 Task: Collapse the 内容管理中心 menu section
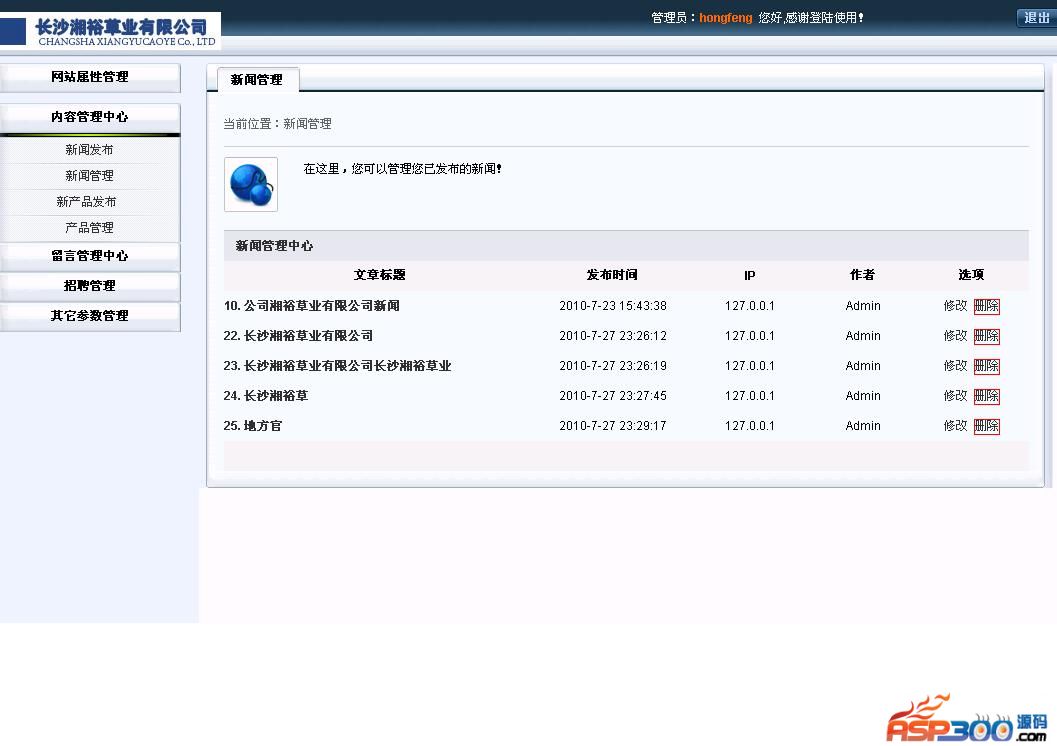pos(90,117)
